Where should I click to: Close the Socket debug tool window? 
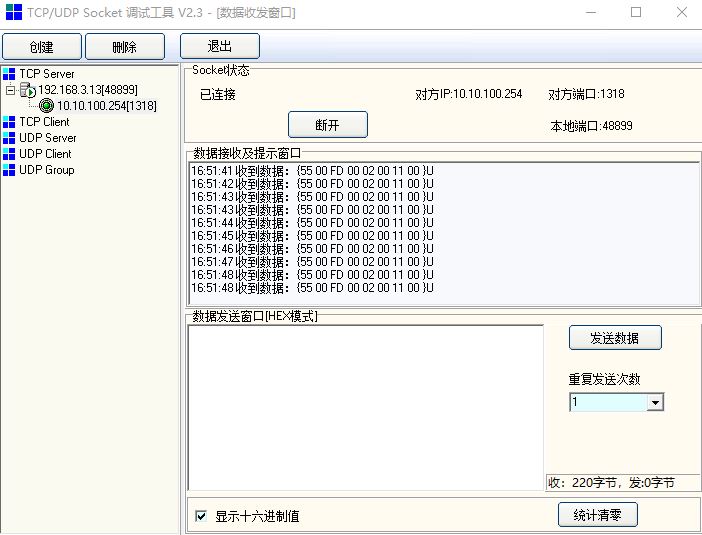tap(681, 13)
